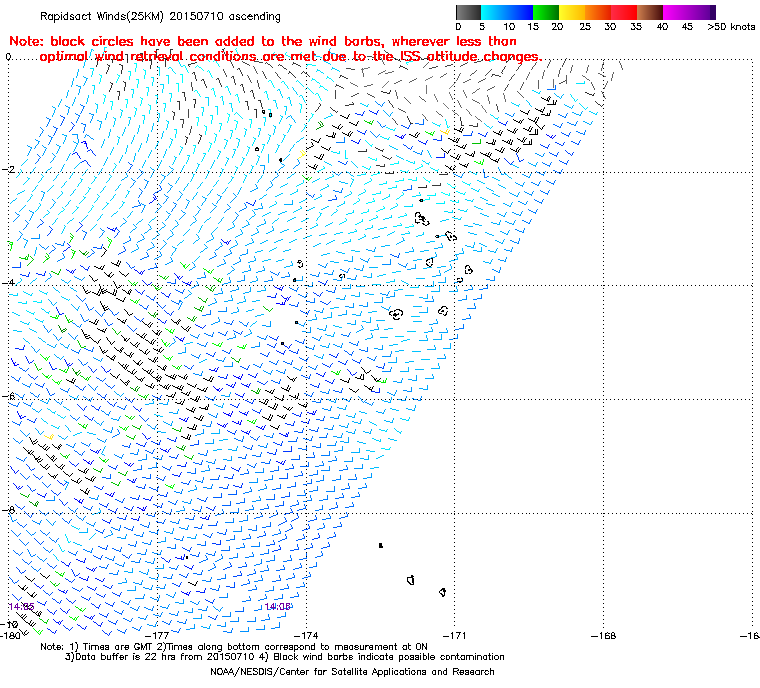This screenshot has width=760, height=688.
Task: Click the '-168' longitude axis label
Action: click(603, 635)
